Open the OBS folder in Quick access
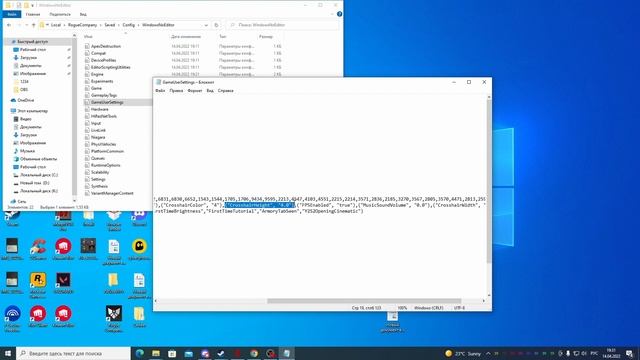640x360 pixels. [24, 89]
